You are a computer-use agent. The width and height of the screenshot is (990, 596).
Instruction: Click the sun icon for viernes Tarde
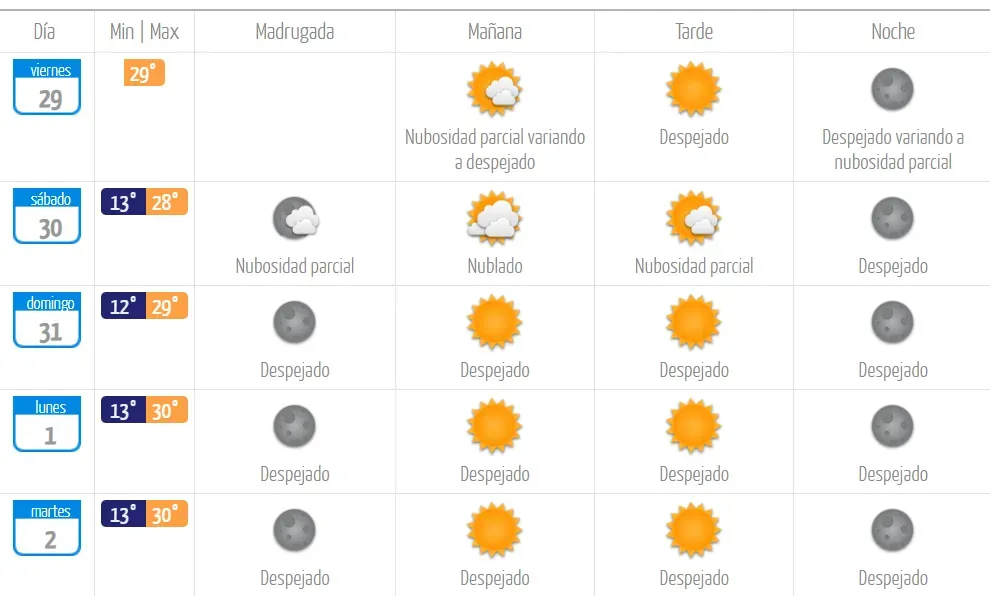pos(693,90)
